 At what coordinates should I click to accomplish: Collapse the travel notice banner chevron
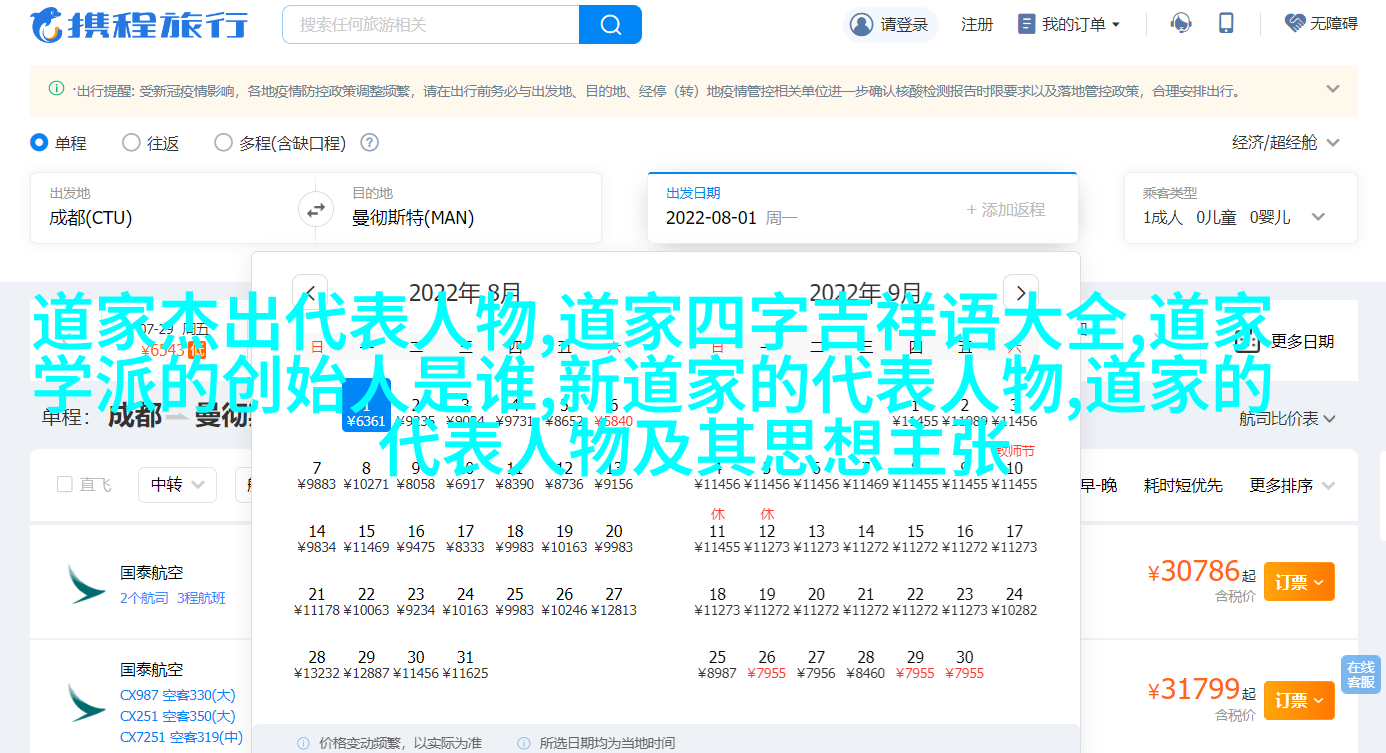coord(1332,89)
